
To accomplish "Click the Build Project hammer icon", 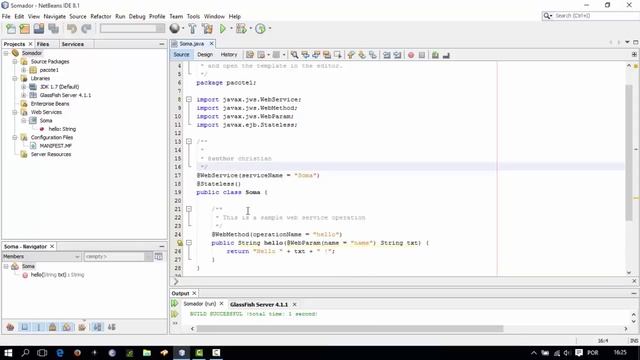I will [192, 29].
